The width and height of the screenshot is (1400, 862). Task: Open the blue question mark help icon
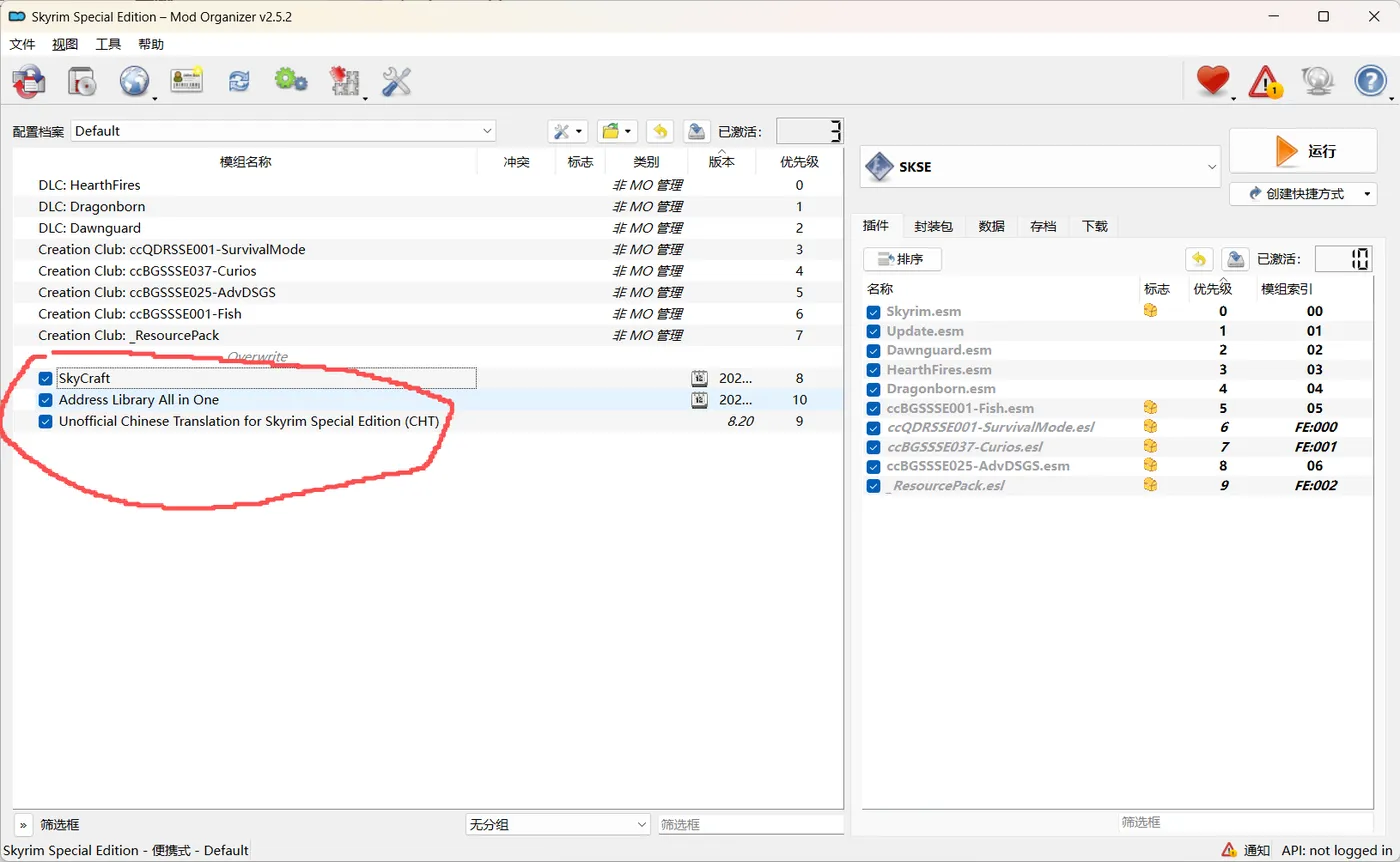point(1370,82)
